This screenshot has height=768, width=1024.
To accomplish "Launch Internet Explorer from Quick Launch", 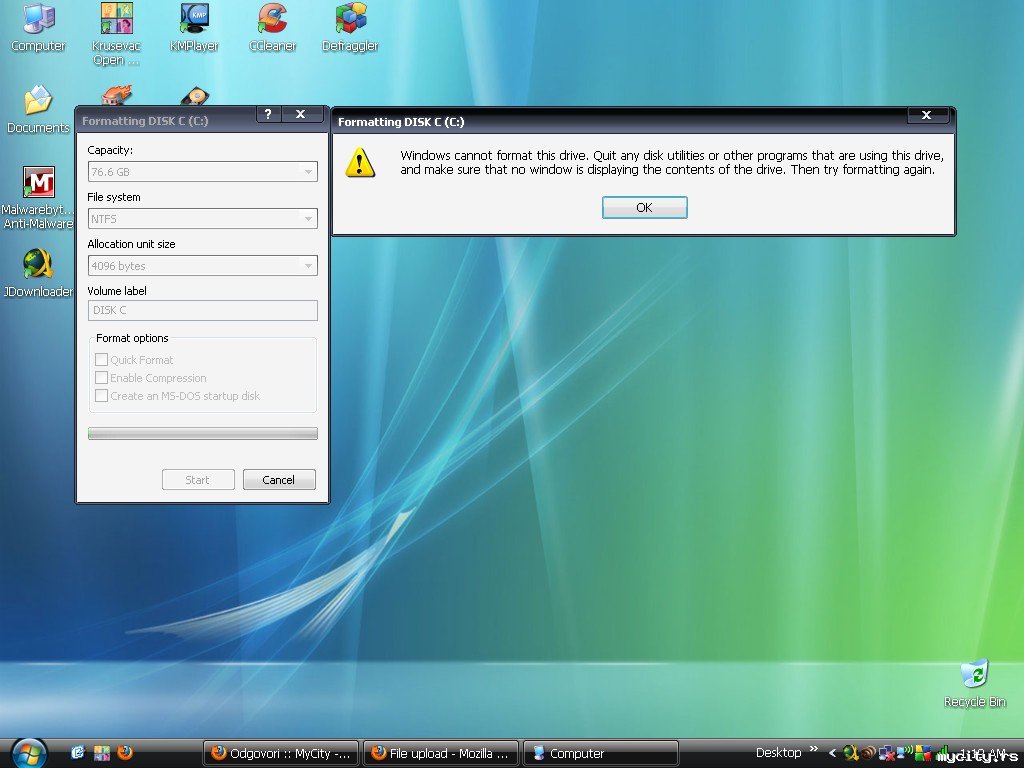I will pyautogui.click(x=78, y=753).
